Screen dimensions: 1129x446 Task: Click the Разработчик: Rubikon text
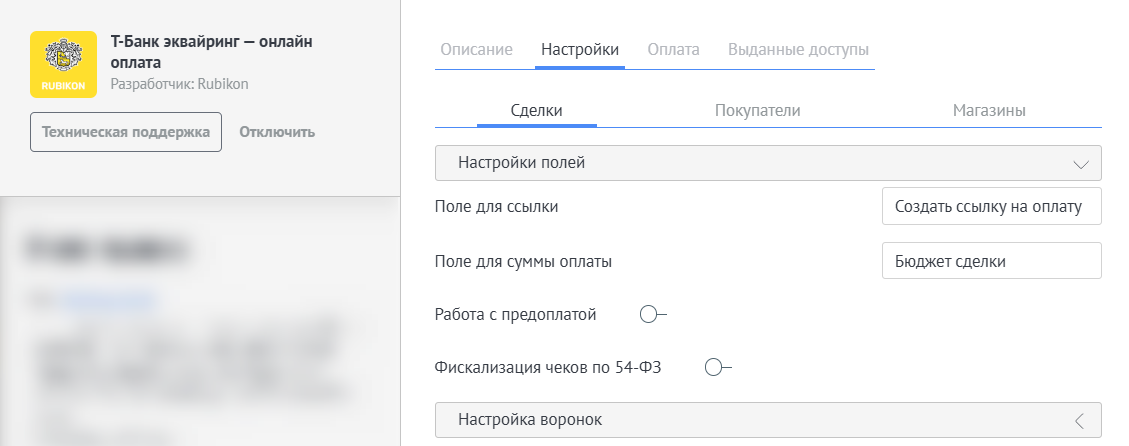point(180,84)
